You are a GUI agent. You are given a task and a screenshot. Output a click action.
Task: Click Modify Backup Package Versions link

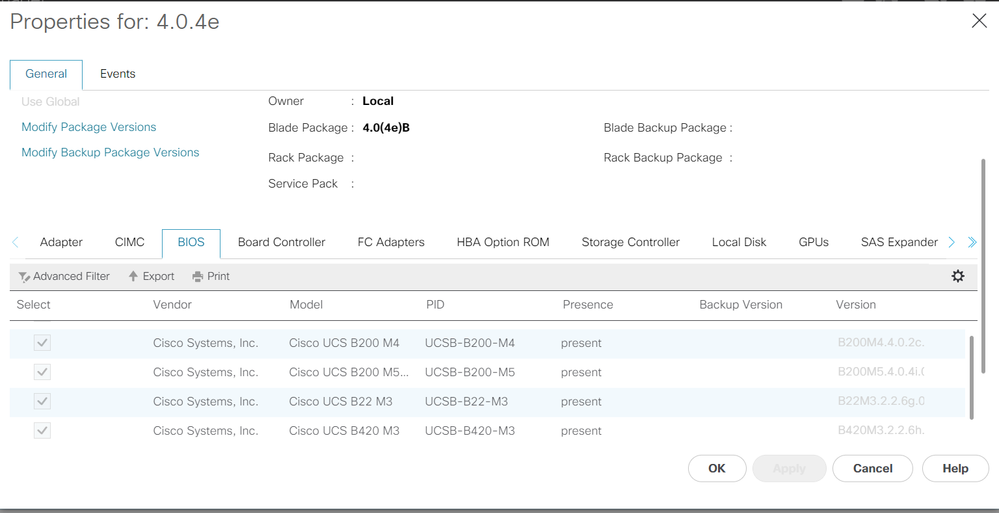110,152
